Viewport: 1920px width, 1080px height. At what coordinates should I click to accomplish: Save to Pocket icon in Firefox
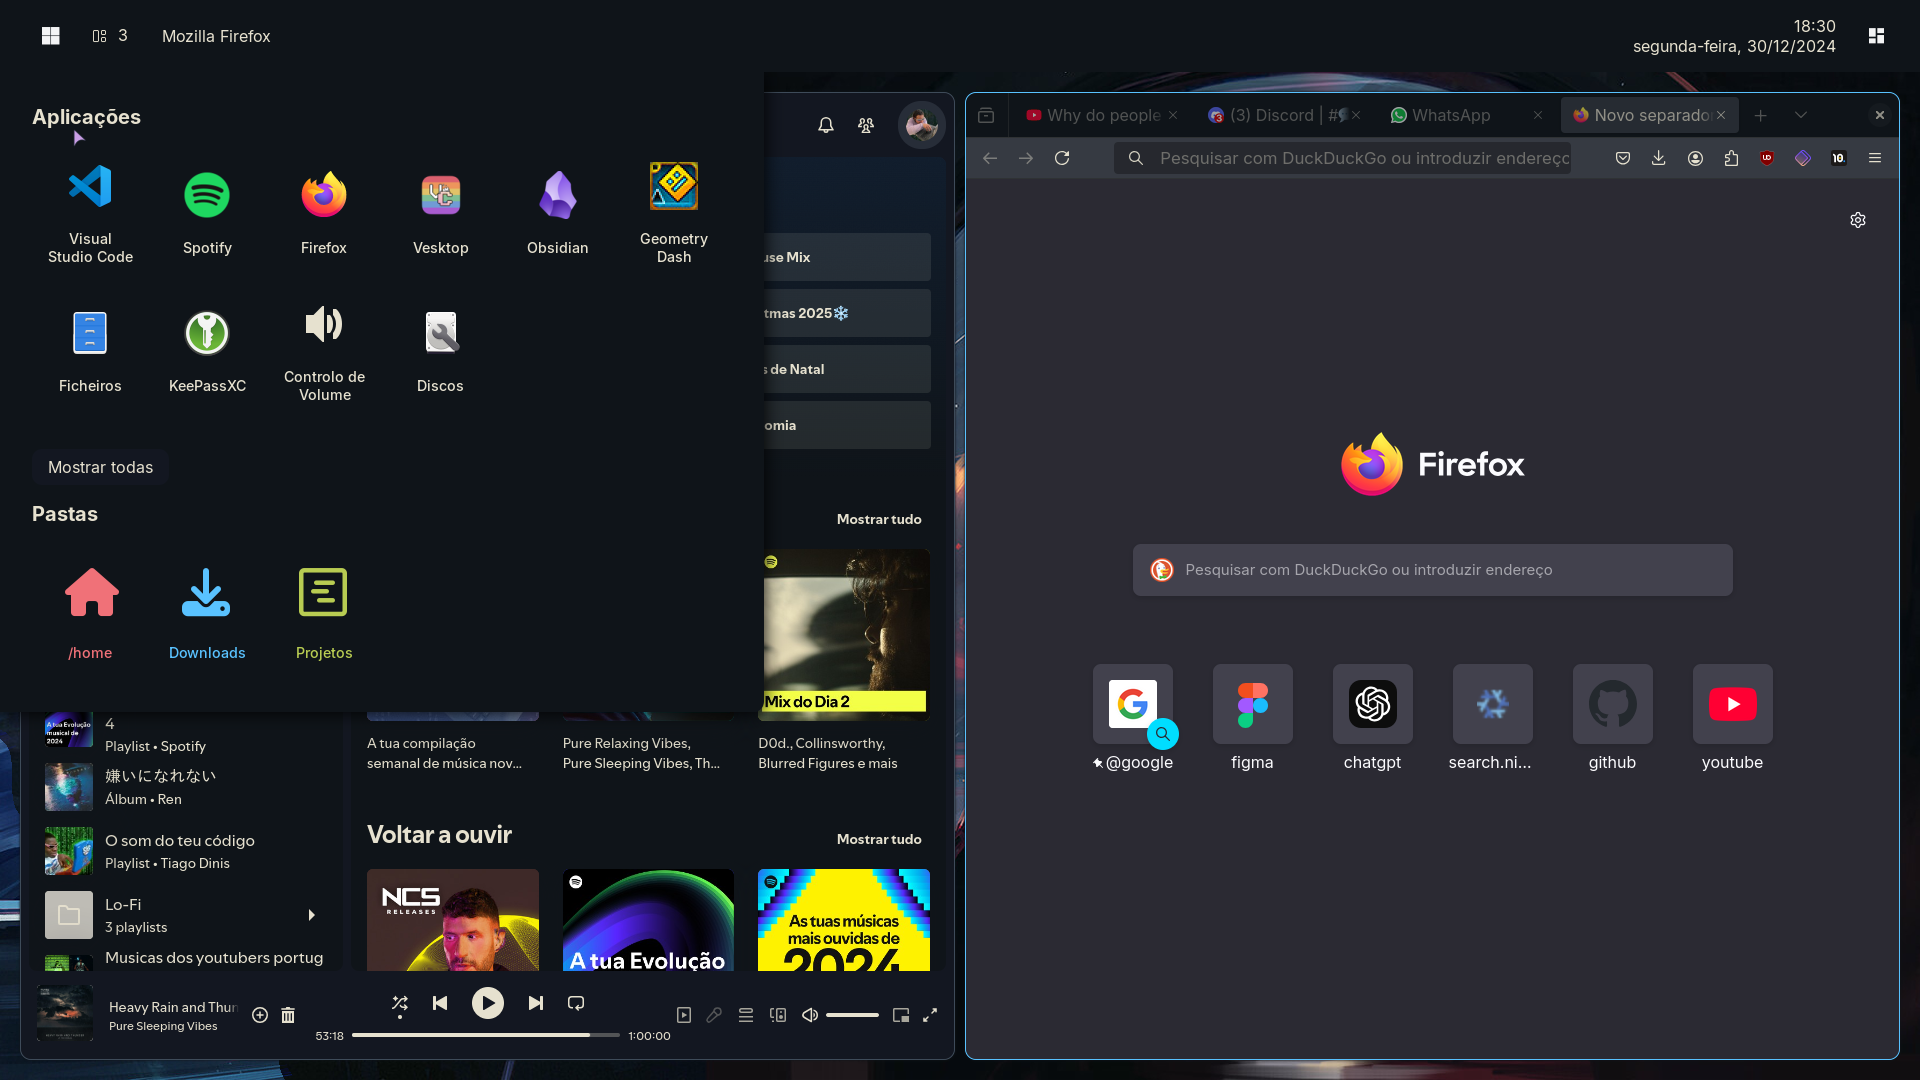(x=1623, y=158)
